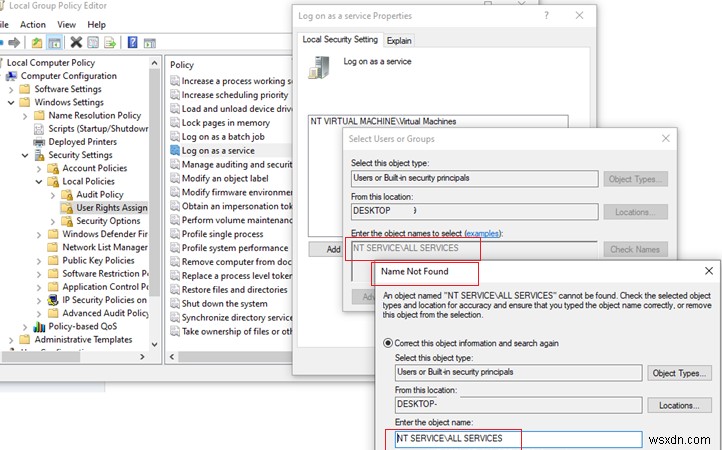Select 'Log on as a batch job' policy
This screenshot has width=722, height=450.
tap(223, 136)
